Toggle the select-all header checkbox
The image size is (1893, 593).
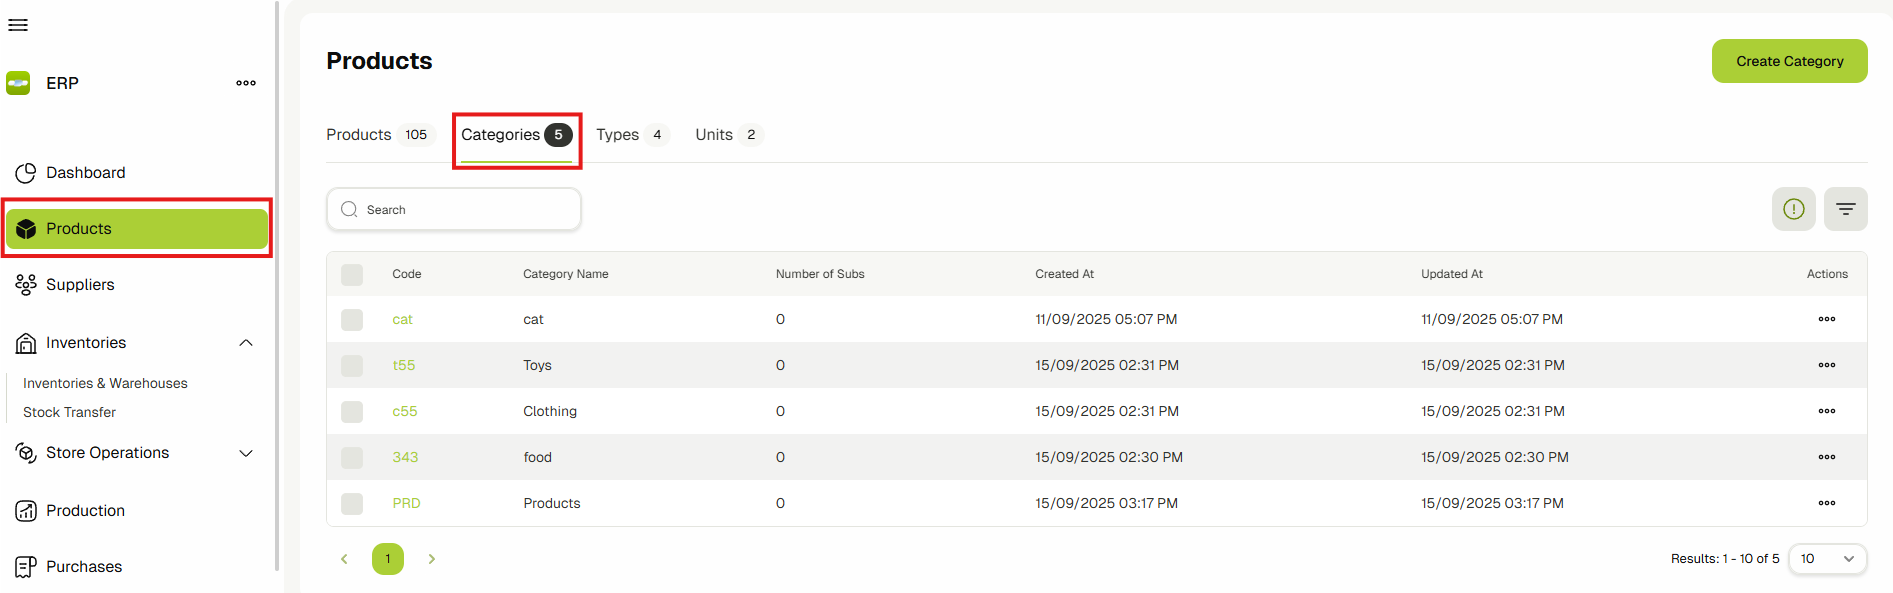click(352, 275)
